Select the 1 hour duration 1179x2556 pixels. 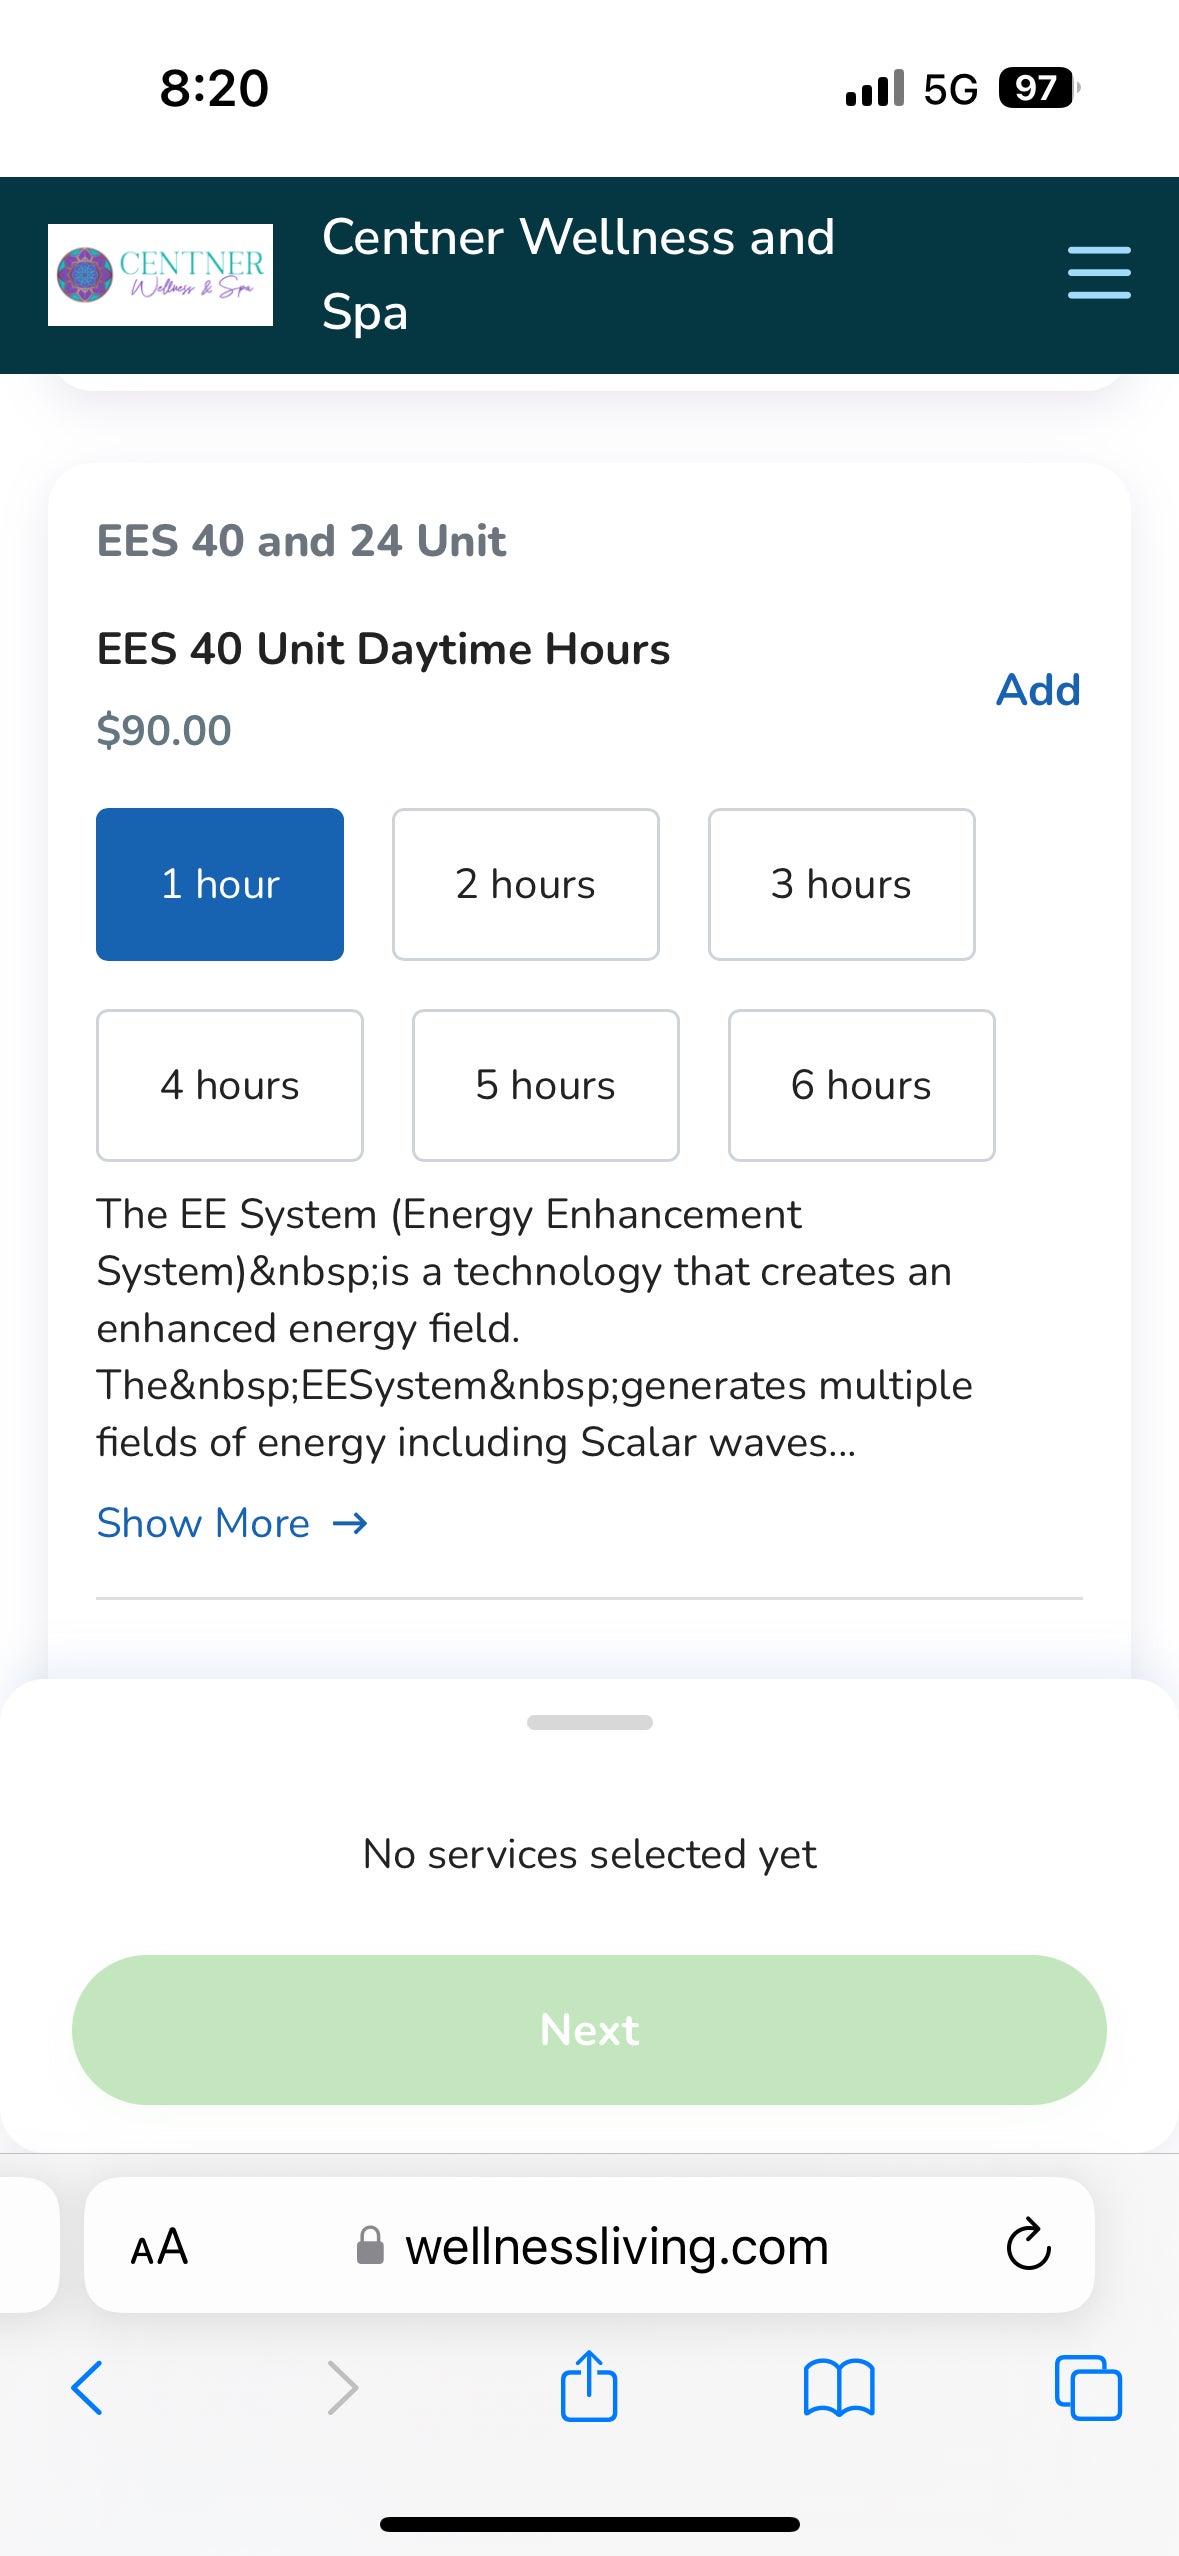220,884
